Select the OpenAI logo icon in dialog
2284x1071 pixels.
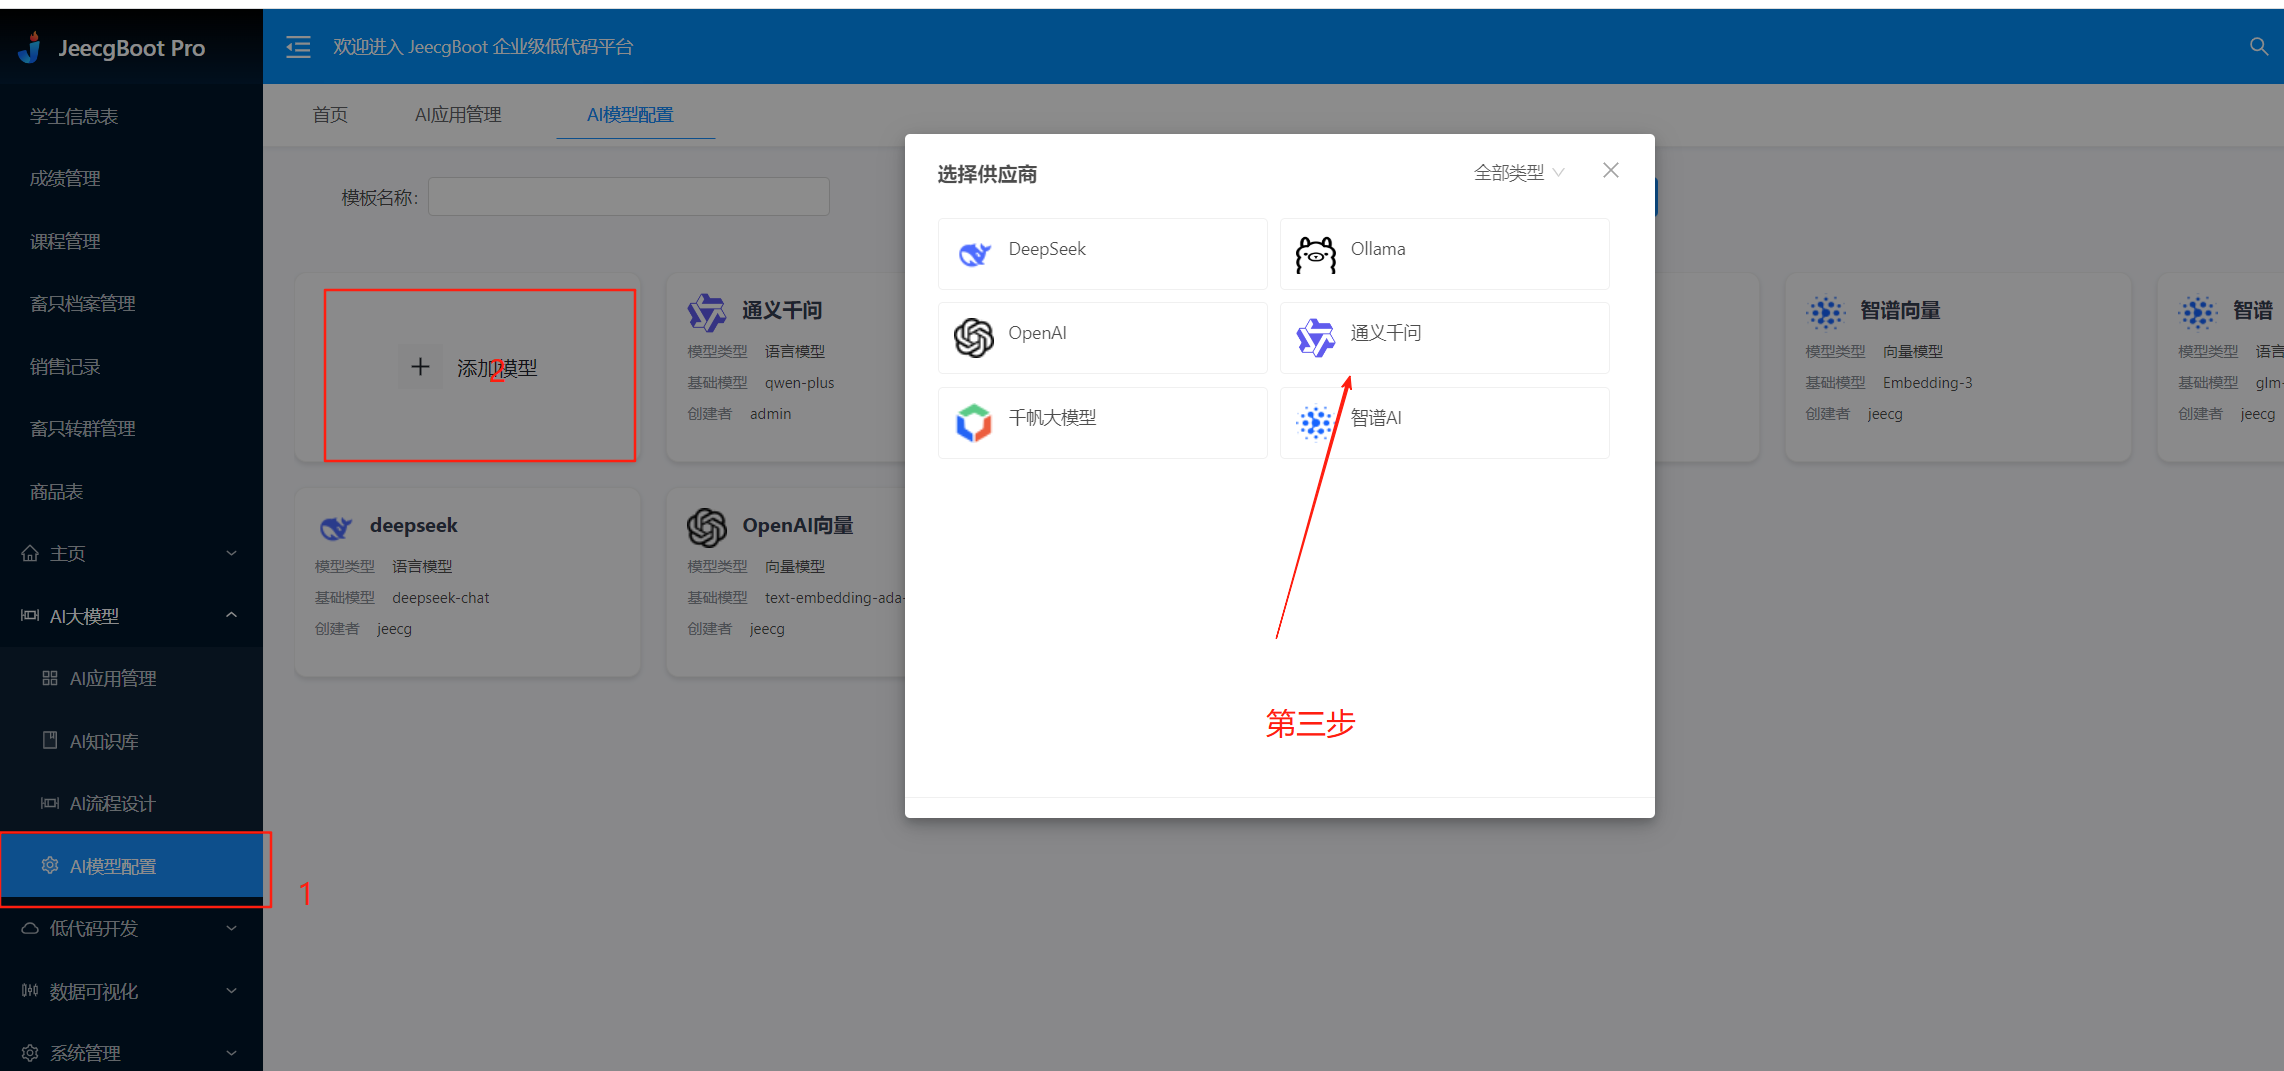974,338
